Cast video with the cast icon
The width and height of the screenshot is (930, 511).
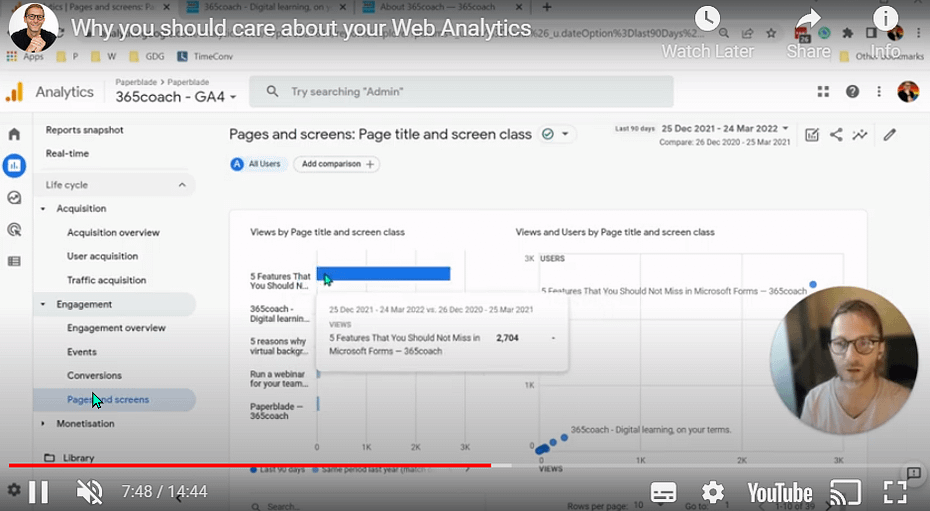tap(845, 492)
